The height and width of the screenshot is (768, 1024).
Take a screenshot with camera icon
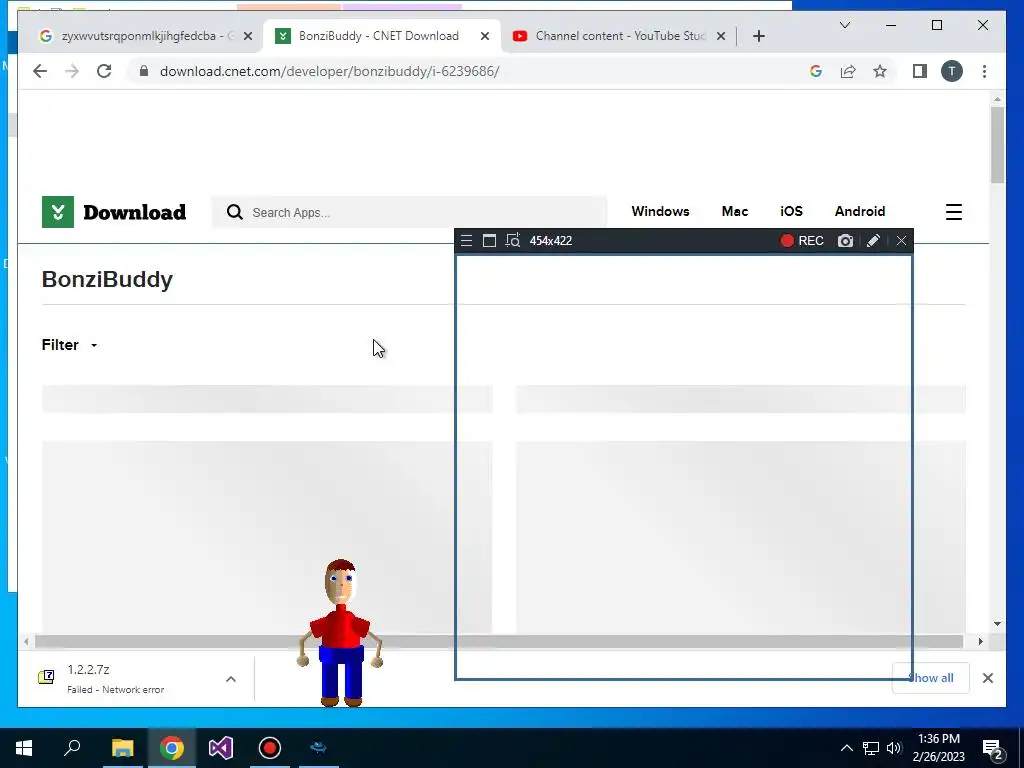[x=845, y=240]
